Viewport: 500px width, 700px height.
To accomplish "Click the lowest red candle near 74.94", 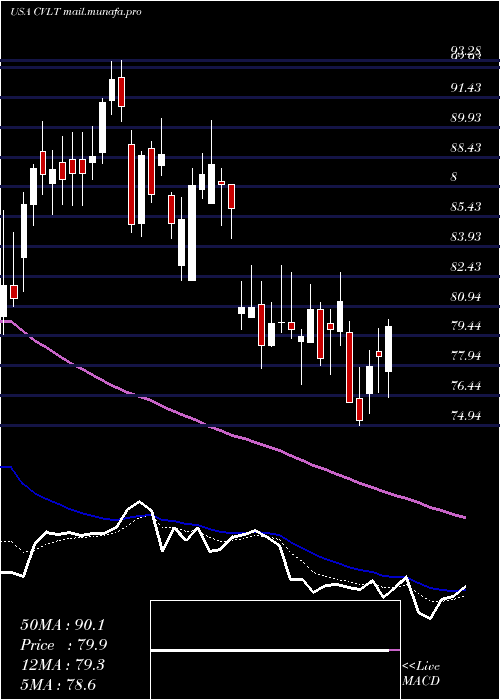I will point(359,409).
